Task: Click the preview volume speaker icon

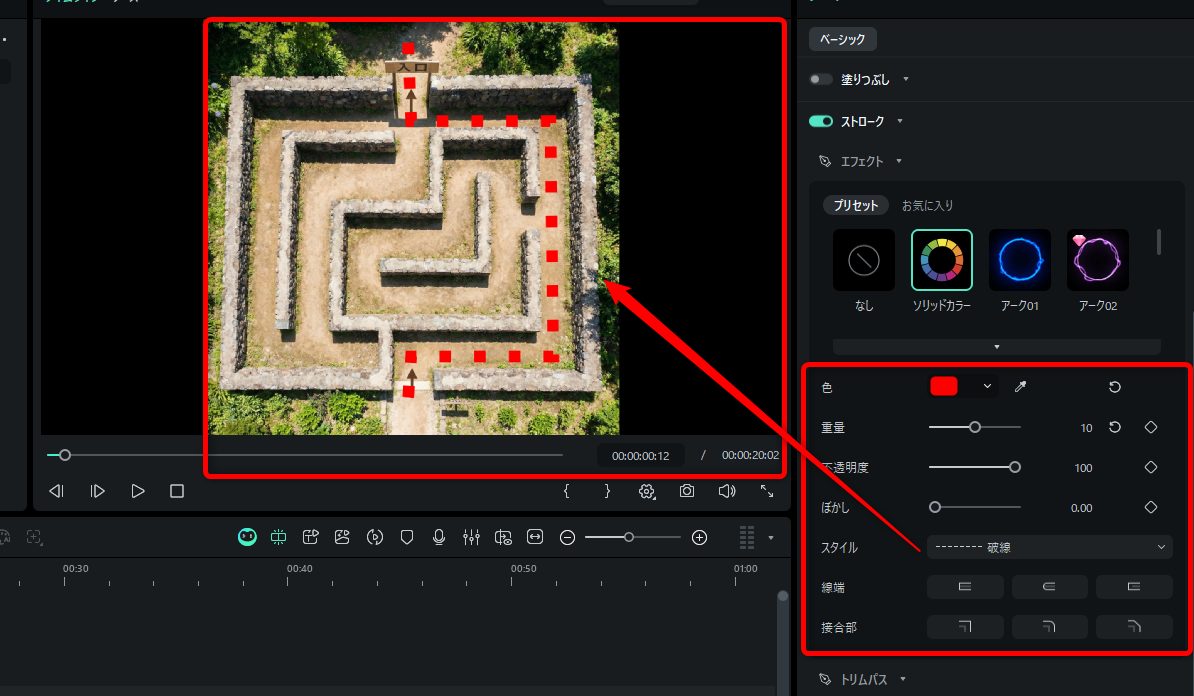Action: pyautogui.click(x=727, y=491)
